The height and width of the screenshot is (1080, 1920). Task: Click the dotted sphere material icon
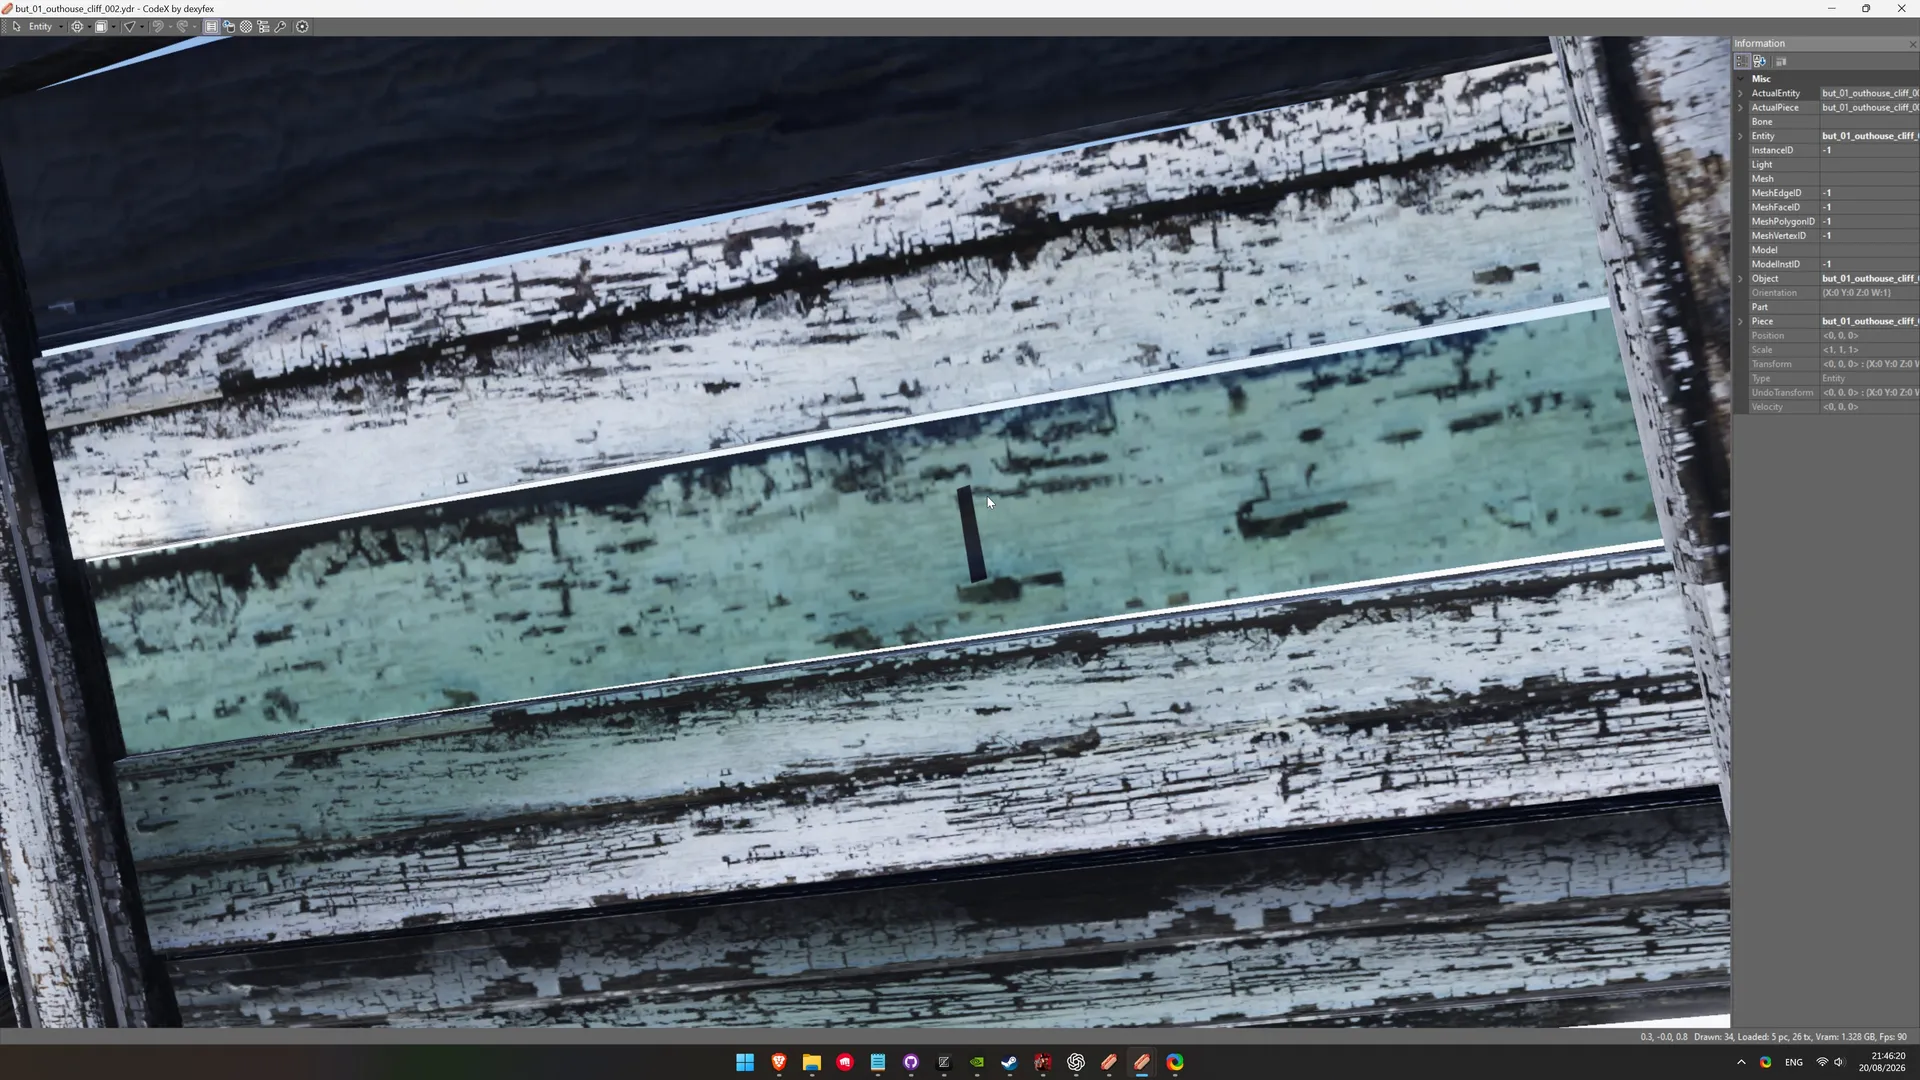246,27
